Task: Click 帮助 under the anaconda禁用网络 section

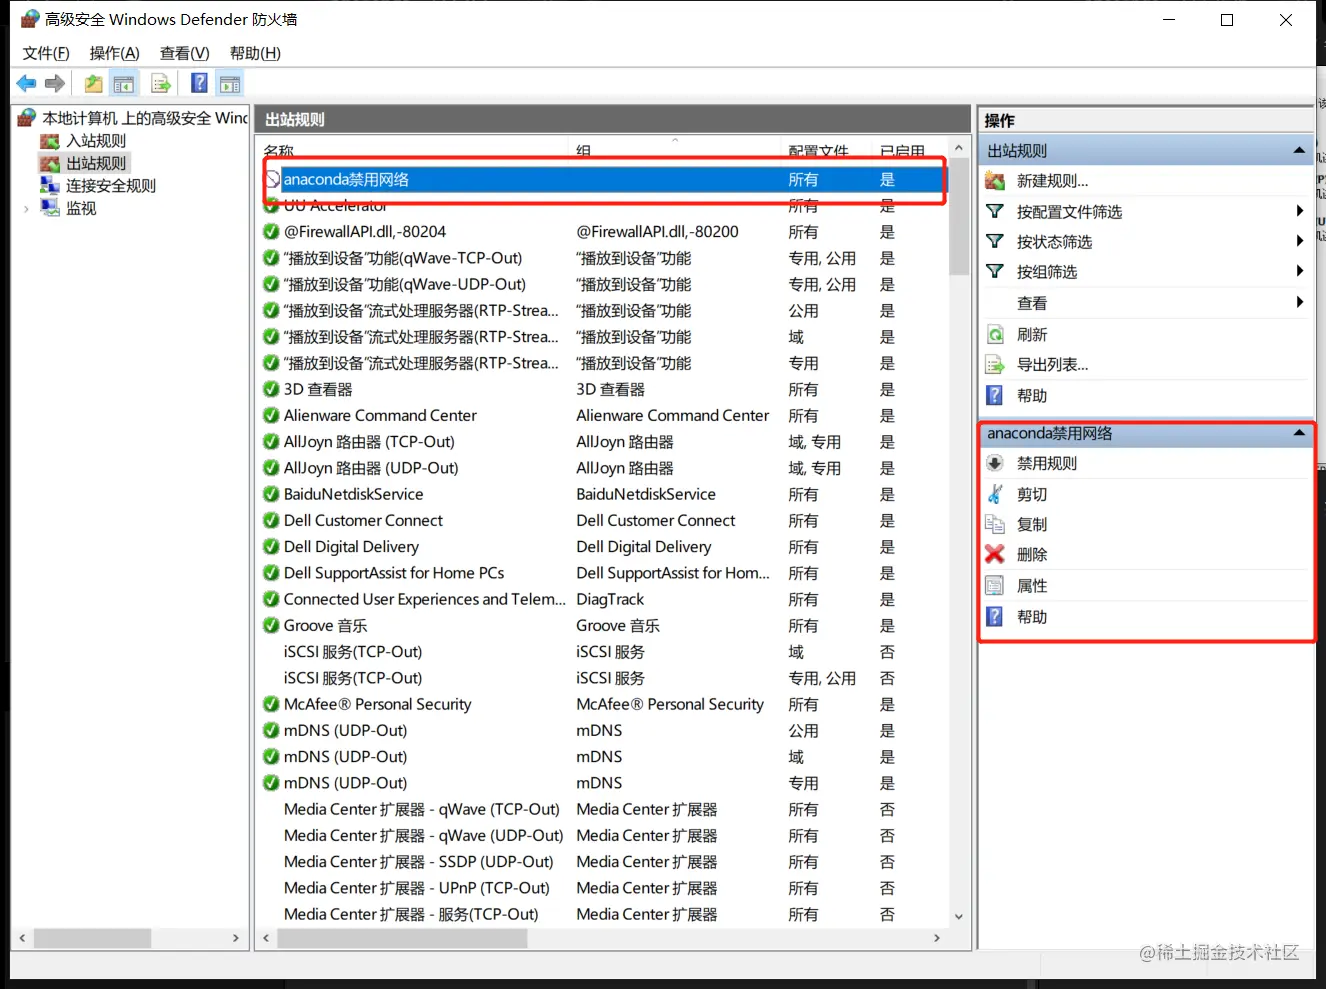Action: [x=1032, y=617]
